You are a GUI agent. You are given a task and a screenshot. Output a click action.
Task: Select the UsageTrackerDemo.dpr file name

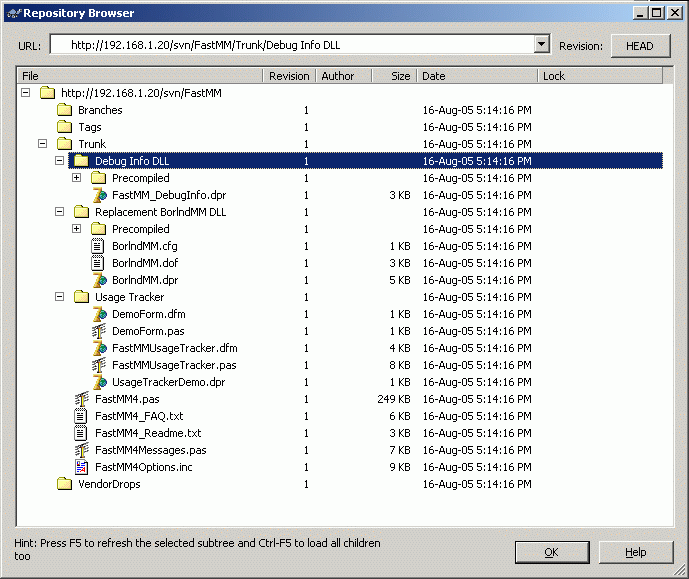click(168, 382)
